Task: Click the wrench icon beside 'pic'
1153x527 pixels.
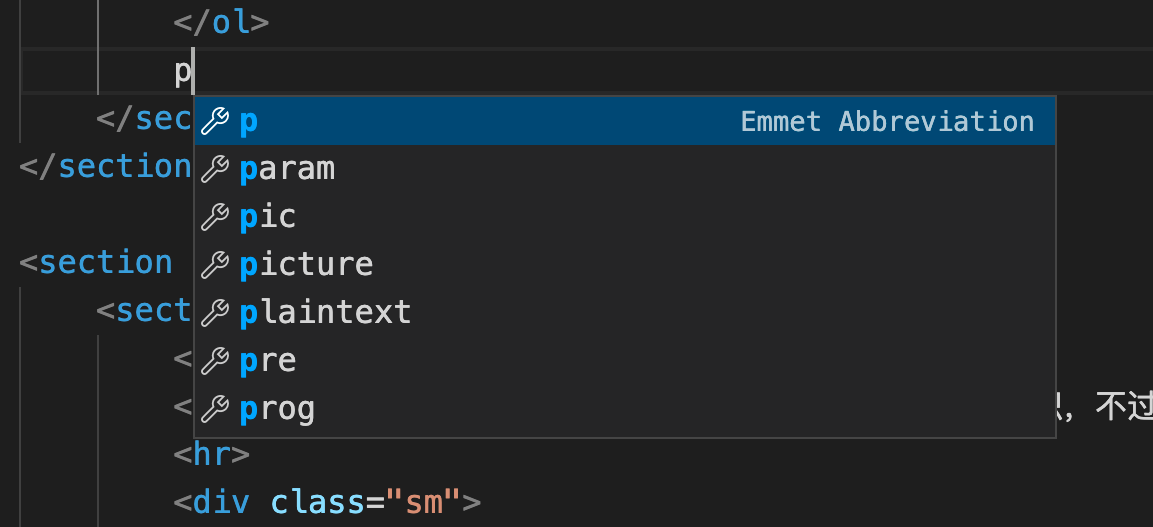Action: 215,217
